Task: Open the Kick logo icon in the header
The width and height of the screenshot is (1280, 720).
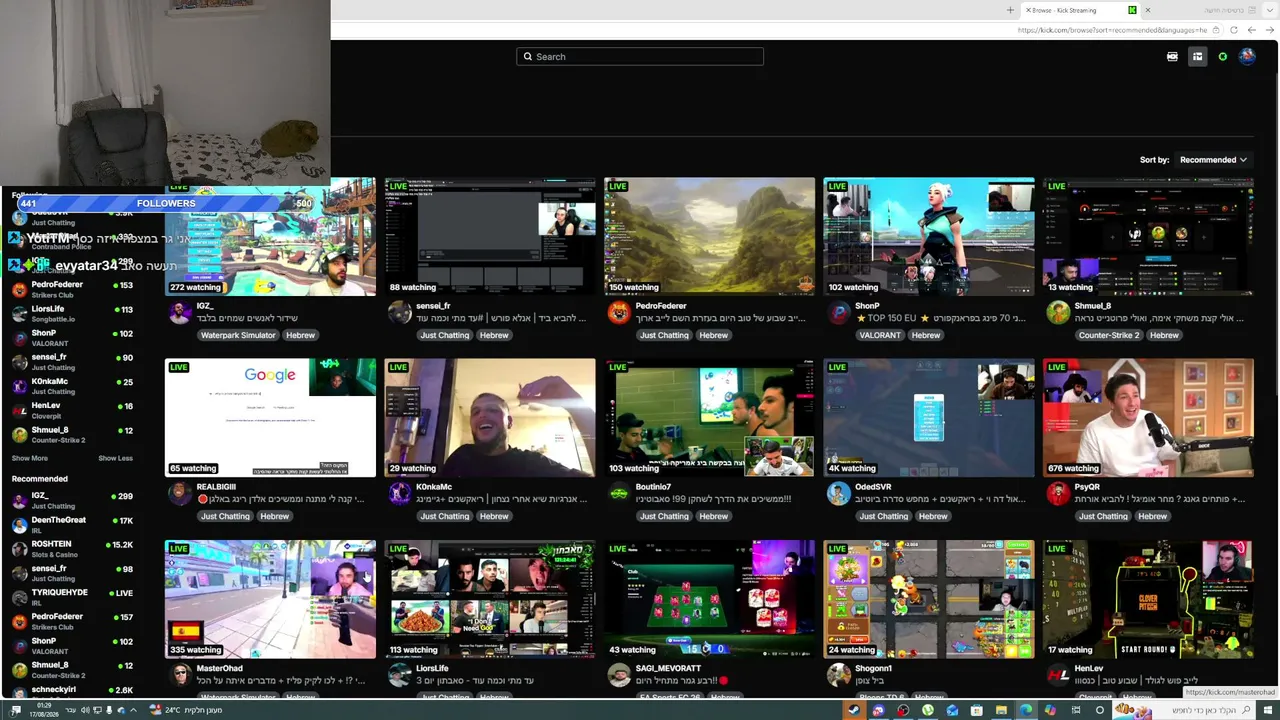Action: coord(1172,57)
